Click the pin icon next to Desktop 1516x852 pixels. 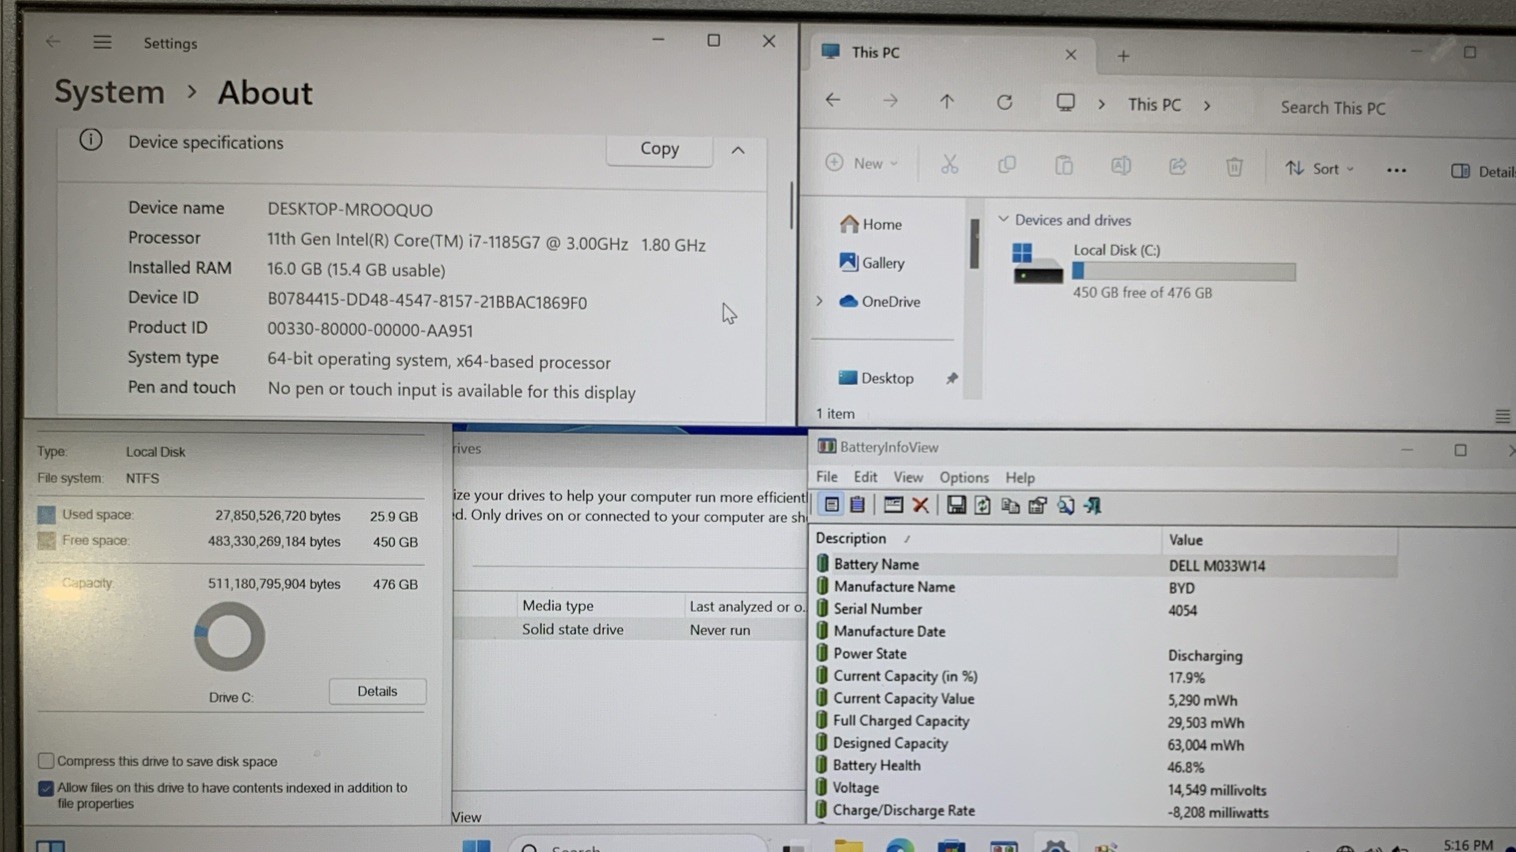pos(951,378)
